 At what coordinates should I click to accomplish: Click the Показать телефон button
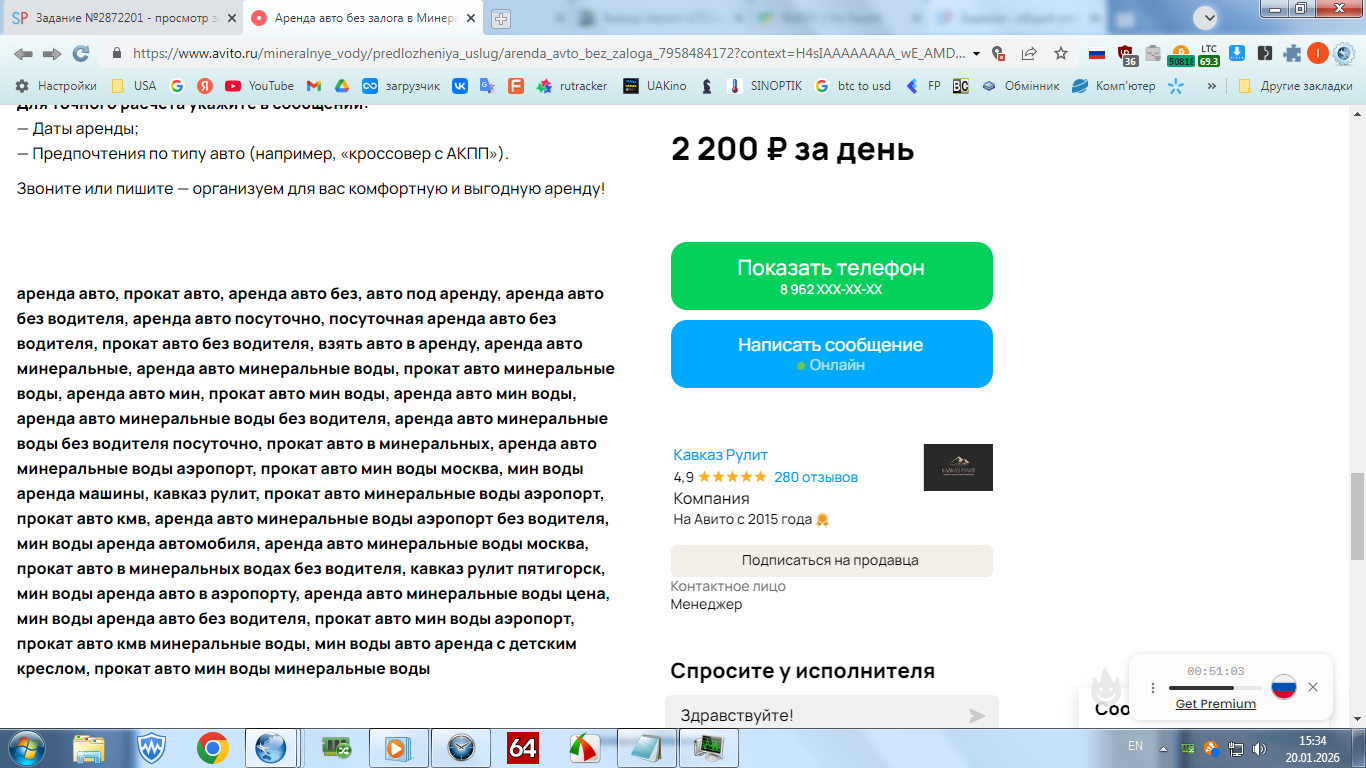point(832,276)
